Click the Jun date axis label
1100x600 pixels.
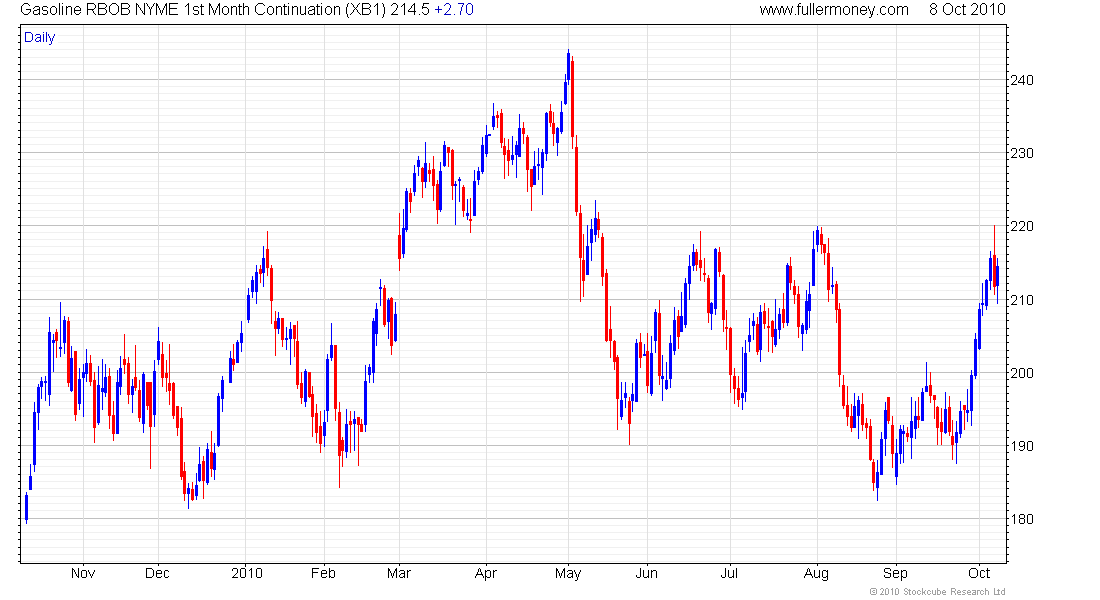(646, 573)
